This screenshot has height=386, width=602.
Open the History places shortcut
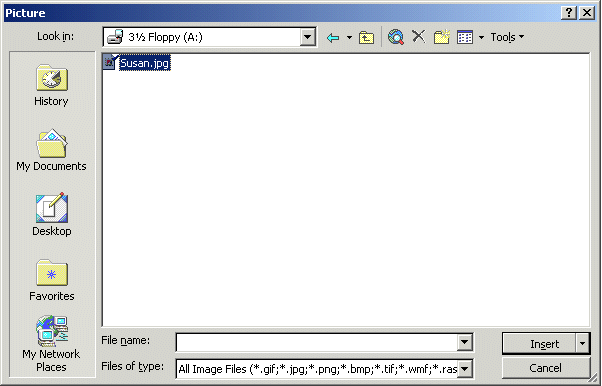point(51,85)
